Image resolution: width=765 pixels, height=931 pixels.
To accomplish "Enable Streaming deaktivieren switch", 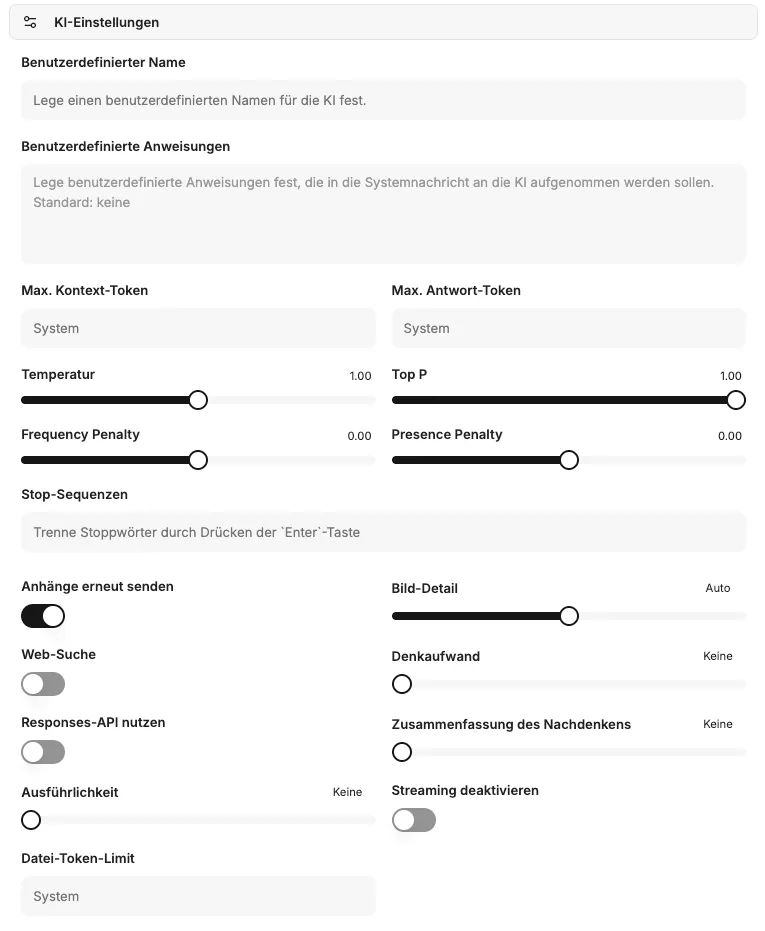I will point(414,820).
